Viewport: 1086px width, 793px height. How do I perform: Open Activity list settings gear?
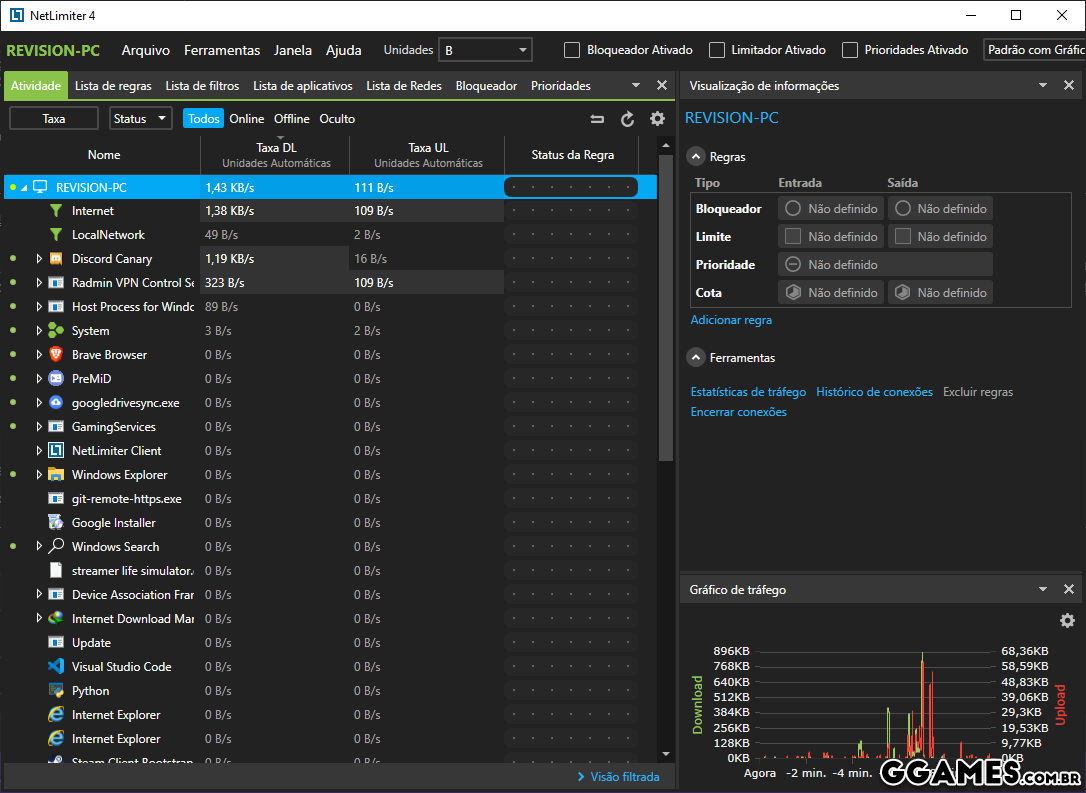[x=657, y=119]
